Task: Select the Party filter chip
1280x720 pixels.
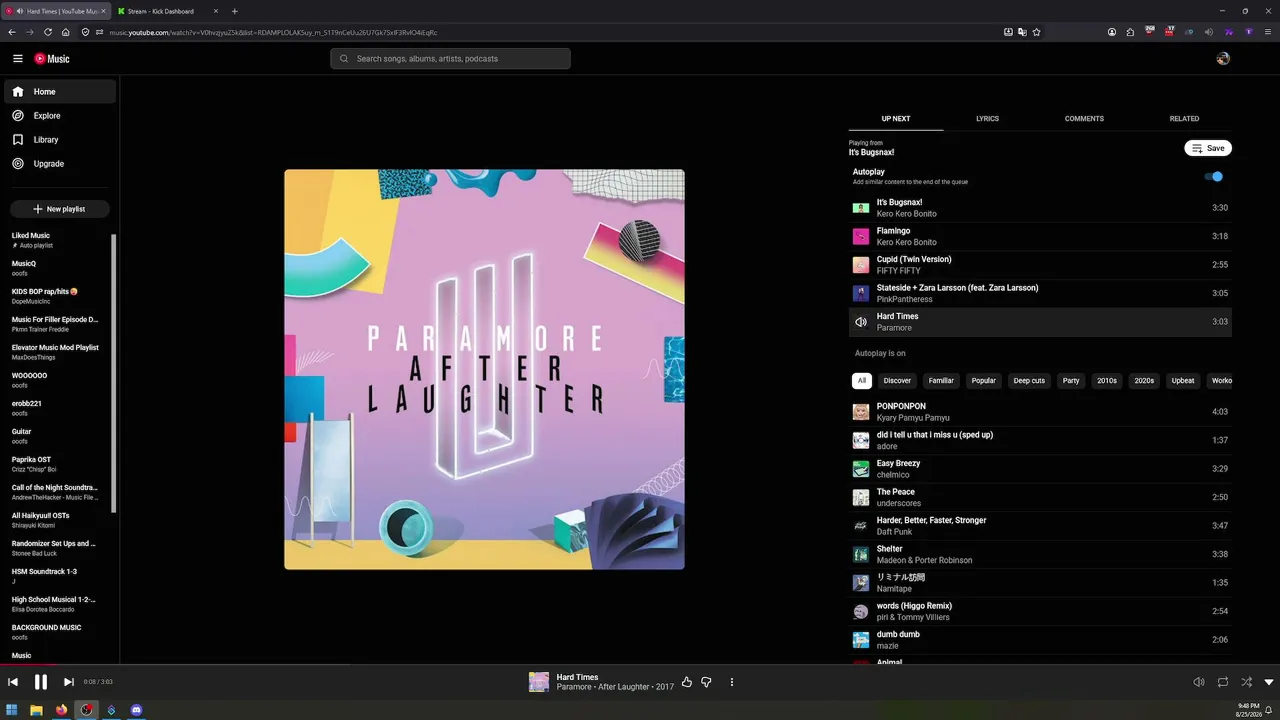Action: pyautogui.click(x=1071, y=381)
